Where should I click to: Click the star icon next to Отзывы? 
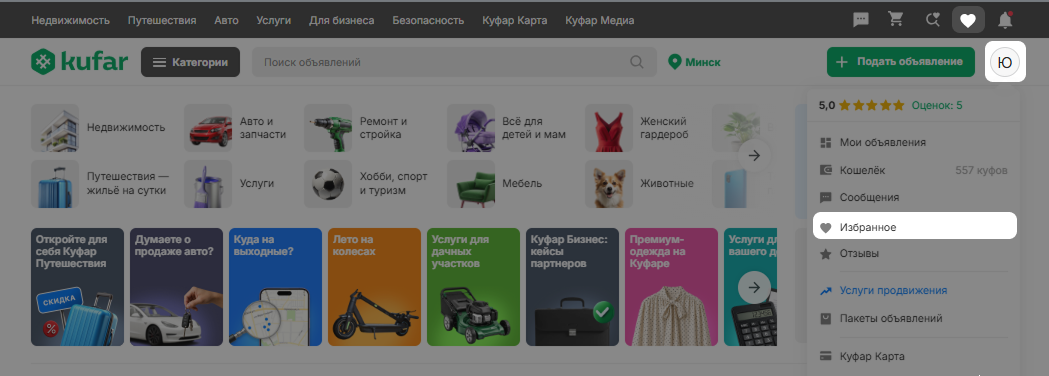click(x=826, y=254)
